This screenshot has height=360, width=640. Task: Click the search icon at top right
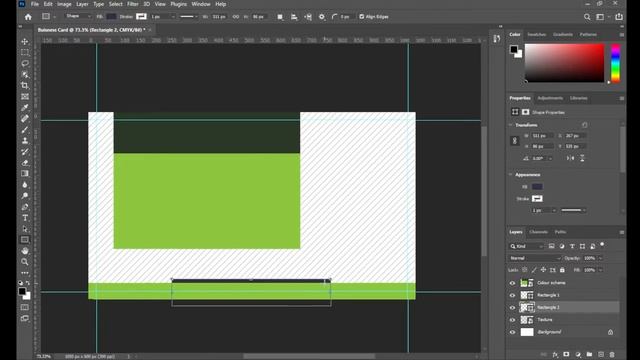click(587, 17)
